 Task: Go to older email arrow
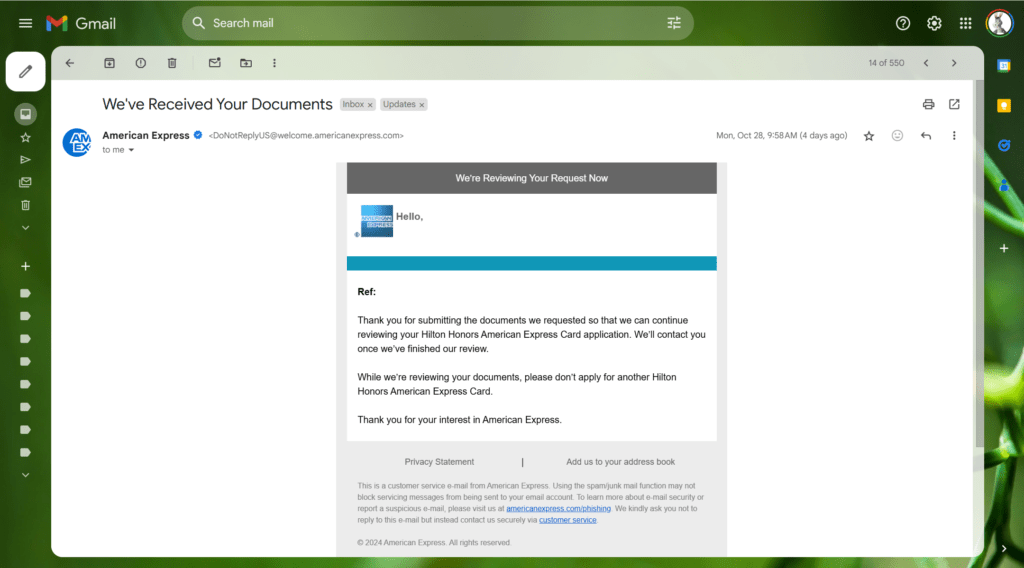(x=953, y=63)
